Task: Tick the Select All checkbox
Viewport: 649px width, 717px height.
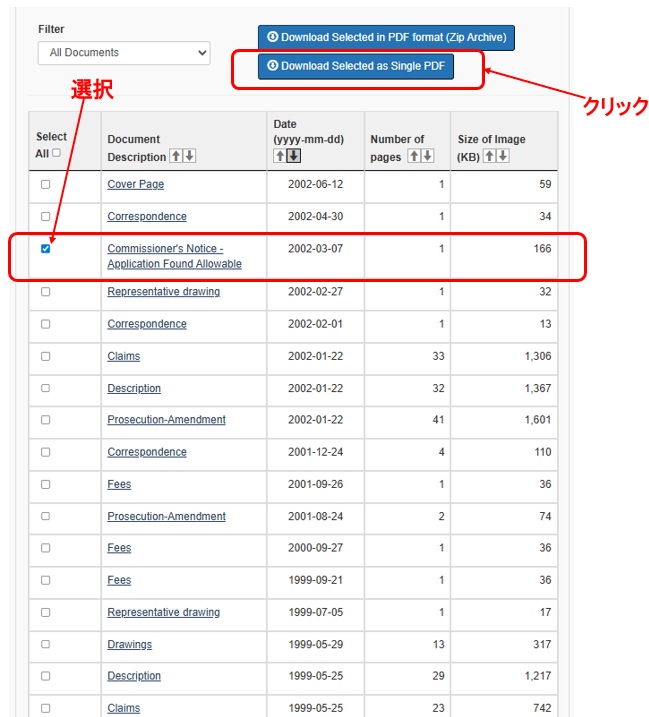Action: [x=56, y=153]
